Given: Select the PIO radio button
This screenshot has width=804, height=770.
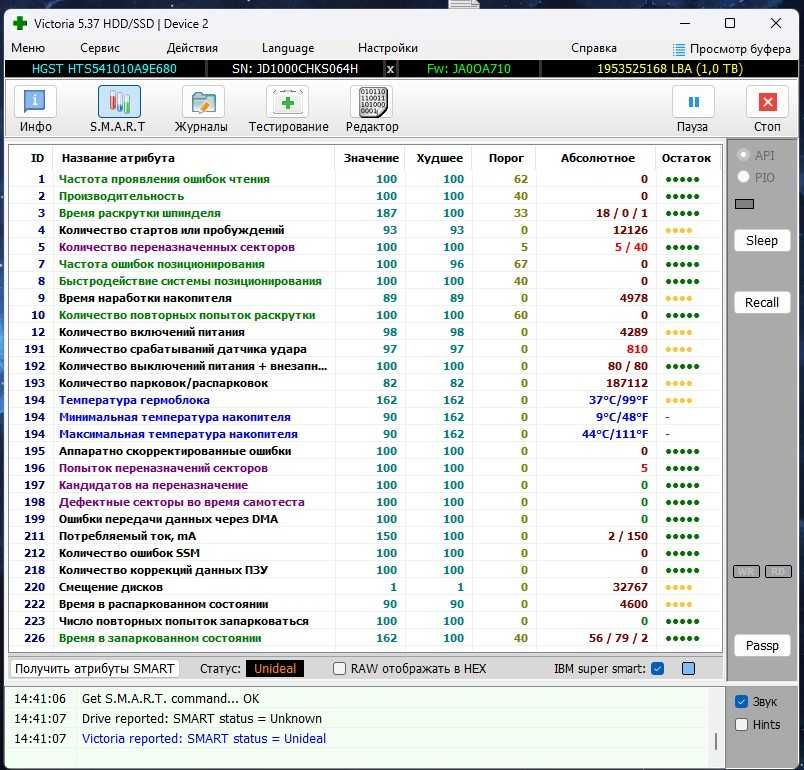Looking at the screenshot, I should [743, 177].
